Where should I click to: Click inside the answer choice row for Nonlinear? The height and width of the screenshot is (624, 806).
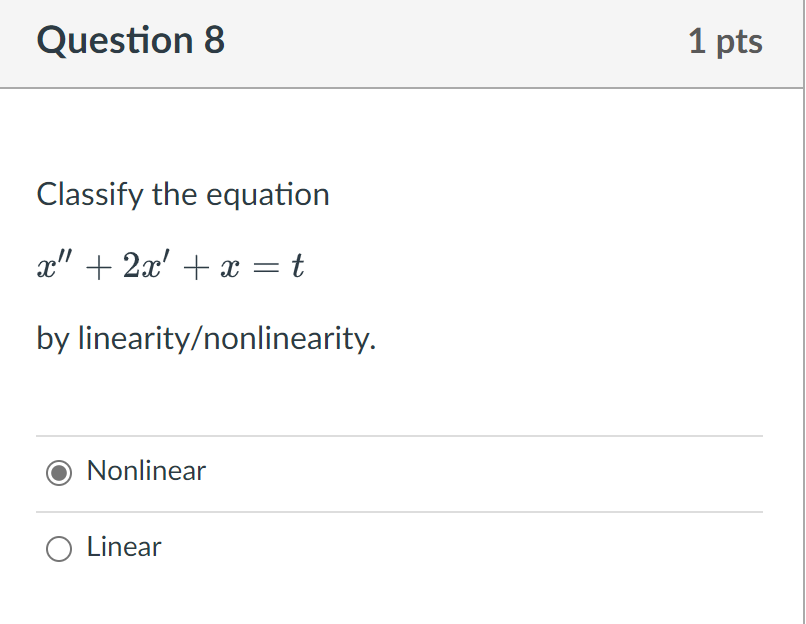(300, 471)
